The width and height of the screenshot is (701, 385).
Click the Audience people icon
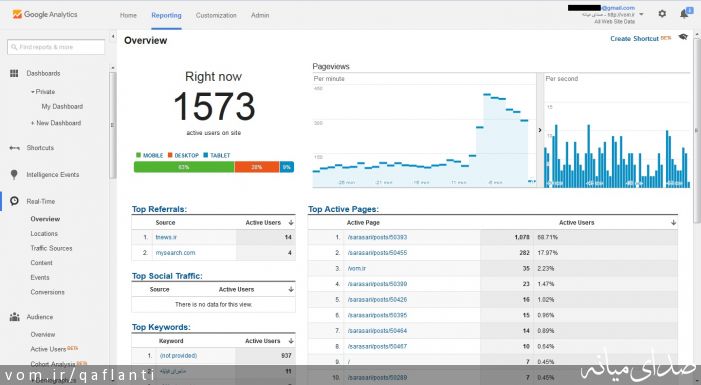click(x=14, y=317)
